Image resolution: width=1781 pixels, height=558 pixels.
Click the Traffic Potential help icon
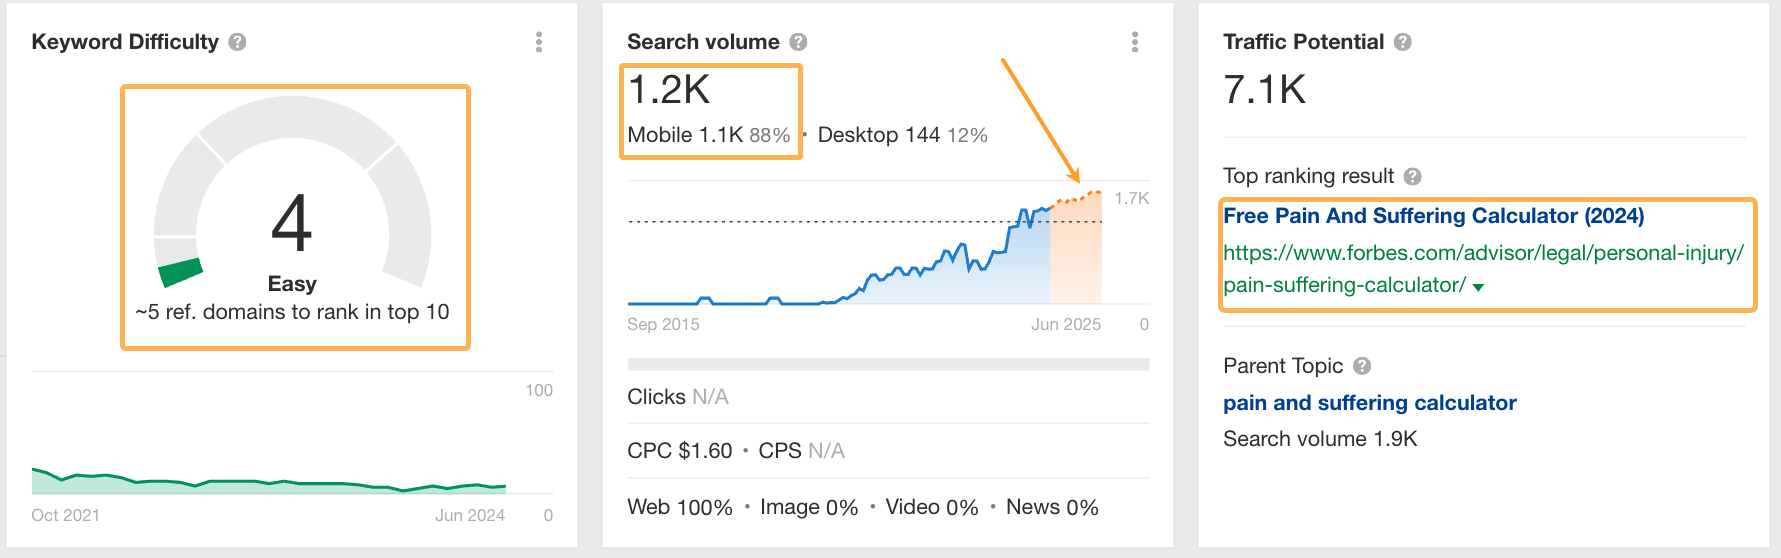coord(1403,42)
